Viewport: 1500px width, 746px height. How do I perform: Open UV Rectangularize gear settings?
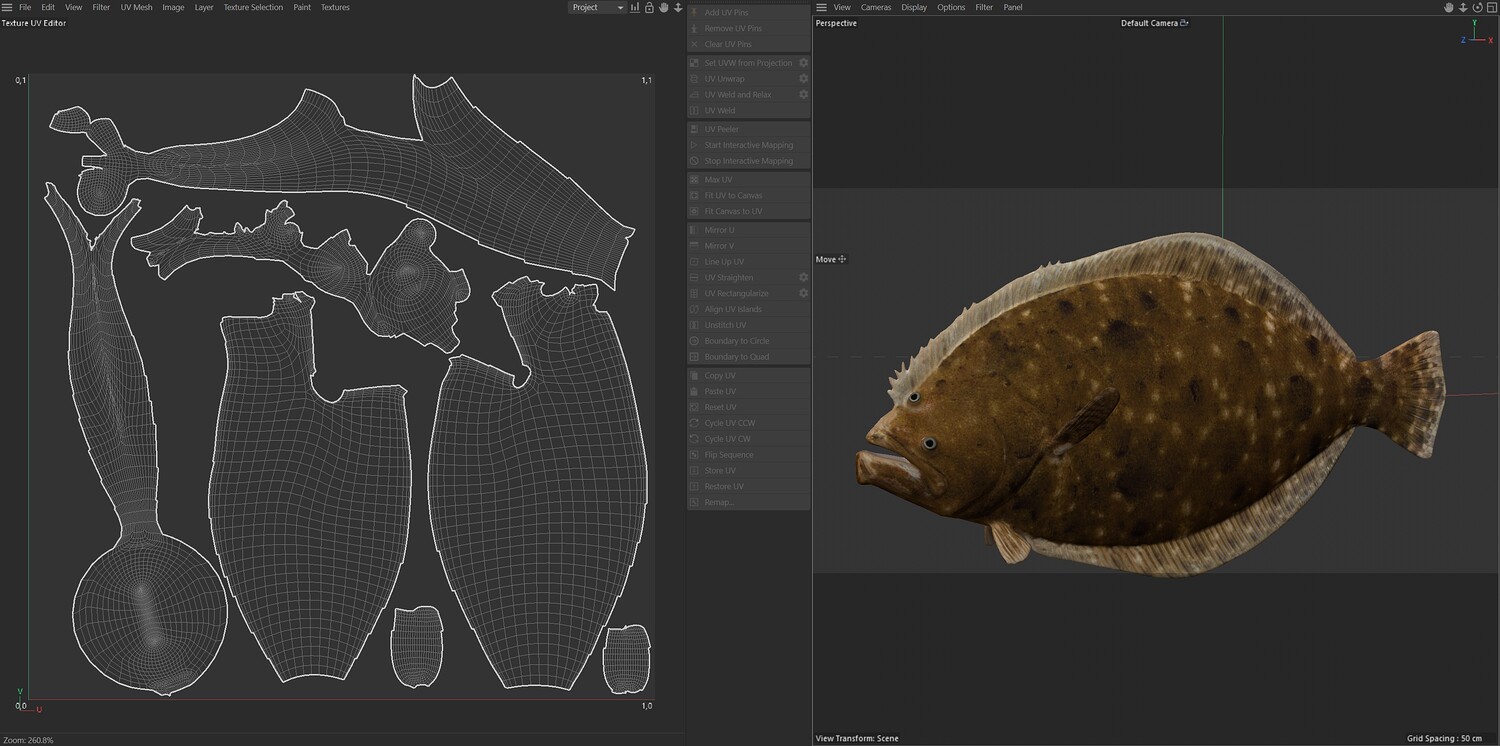[803, 293]
